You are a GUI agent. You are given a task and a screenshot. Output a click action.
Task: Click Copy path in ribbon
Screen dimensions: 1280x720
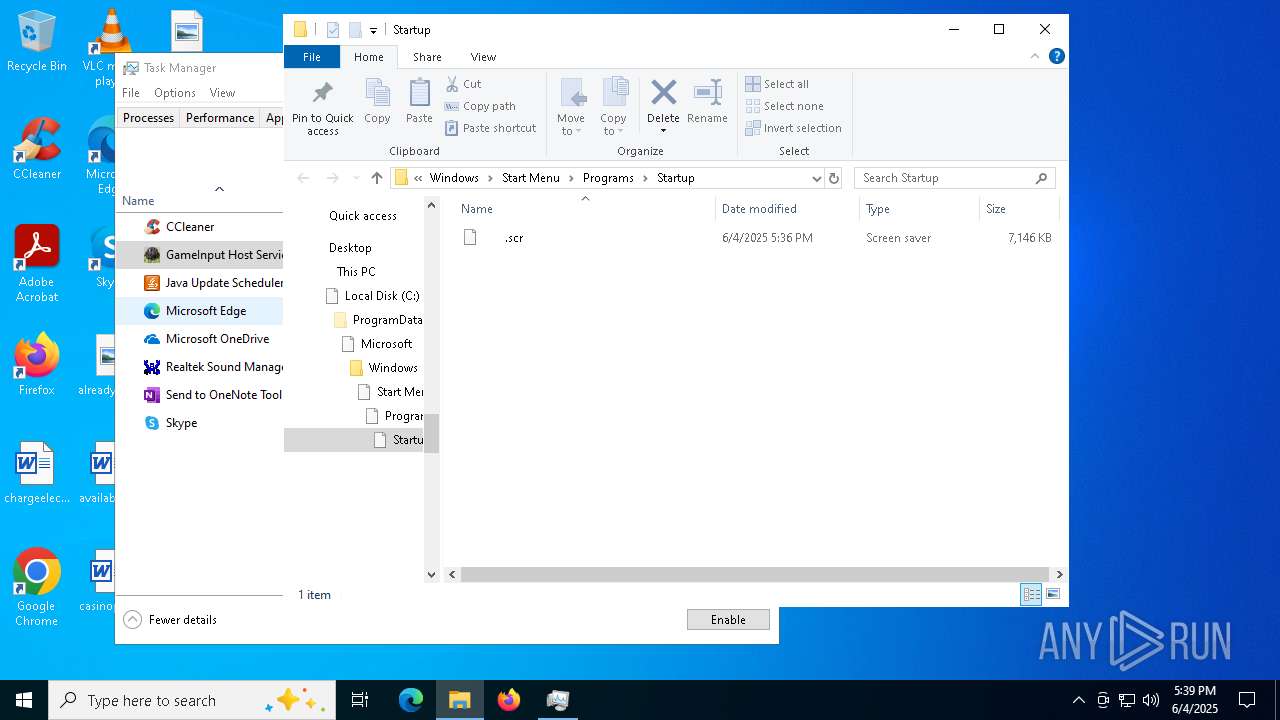click(x=480, y=106)
